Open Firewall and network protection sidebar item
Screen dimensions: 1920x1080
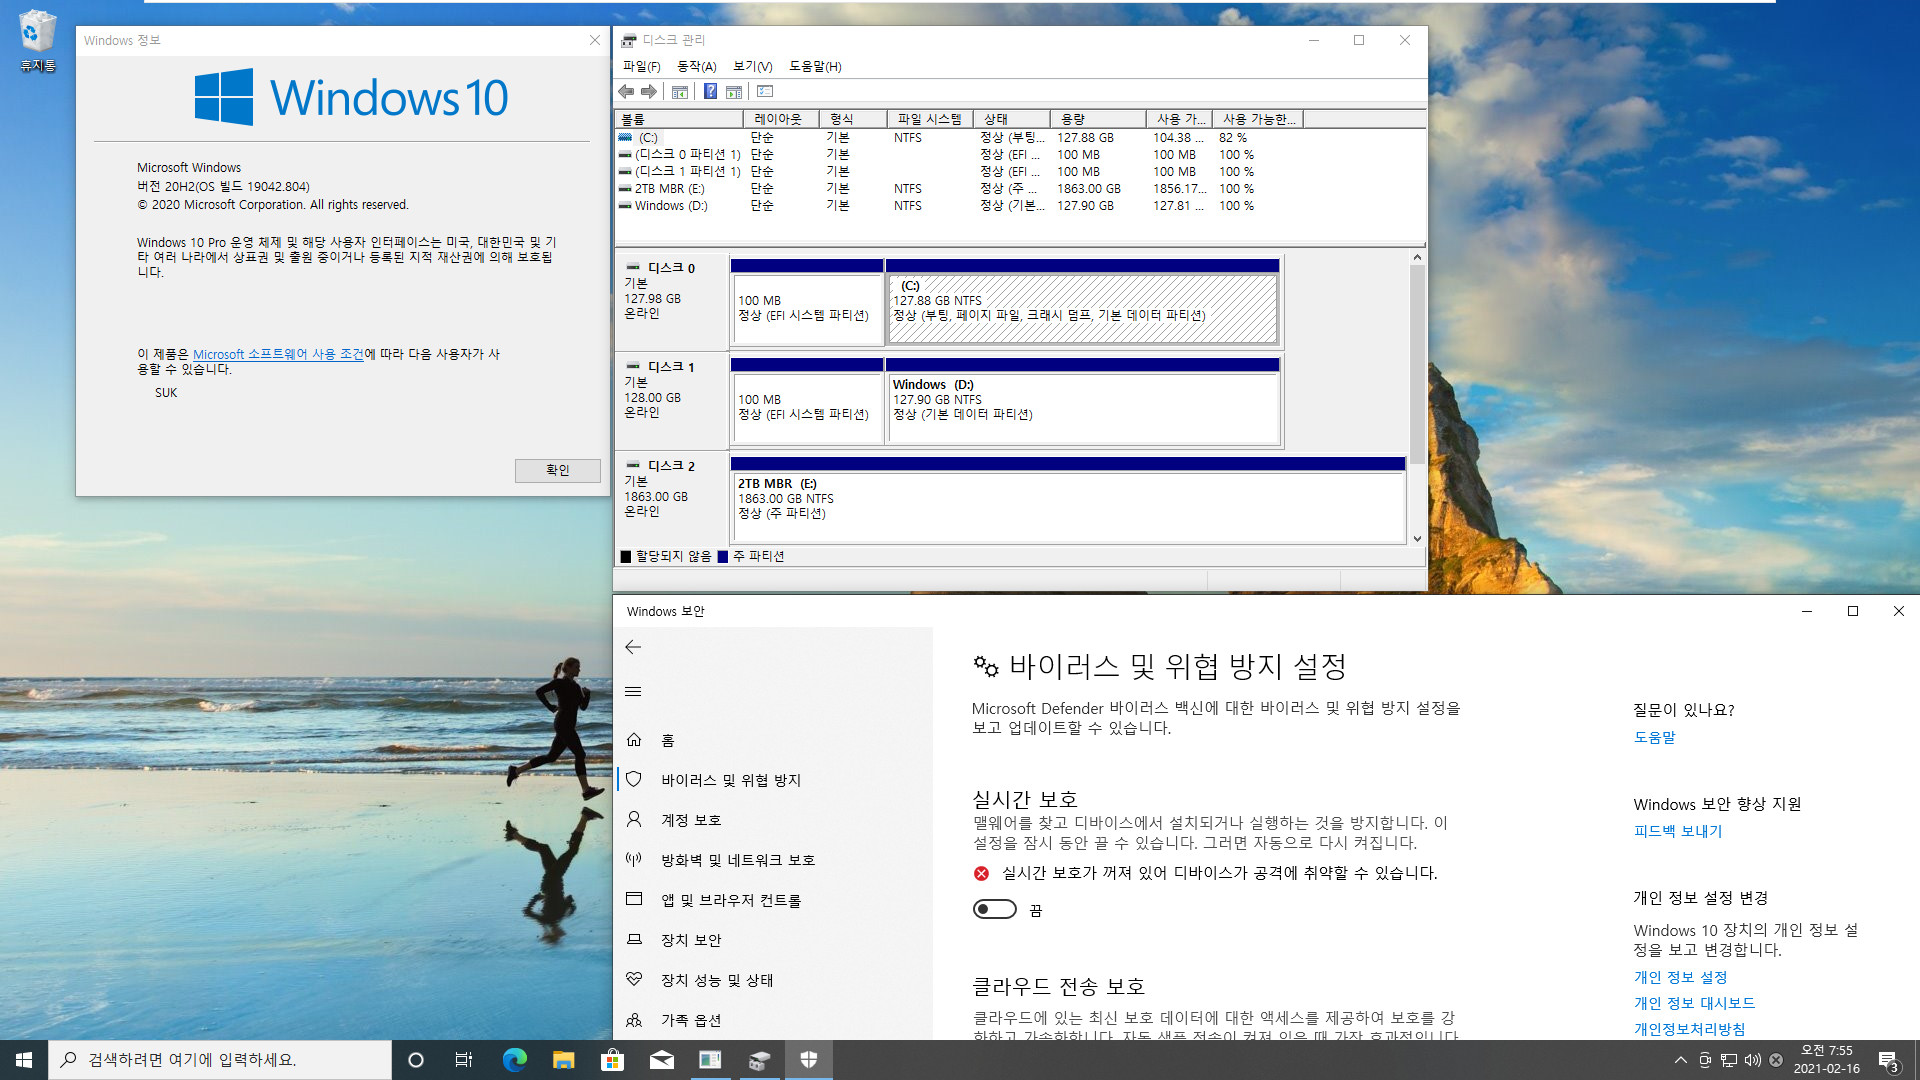(773, 860)
